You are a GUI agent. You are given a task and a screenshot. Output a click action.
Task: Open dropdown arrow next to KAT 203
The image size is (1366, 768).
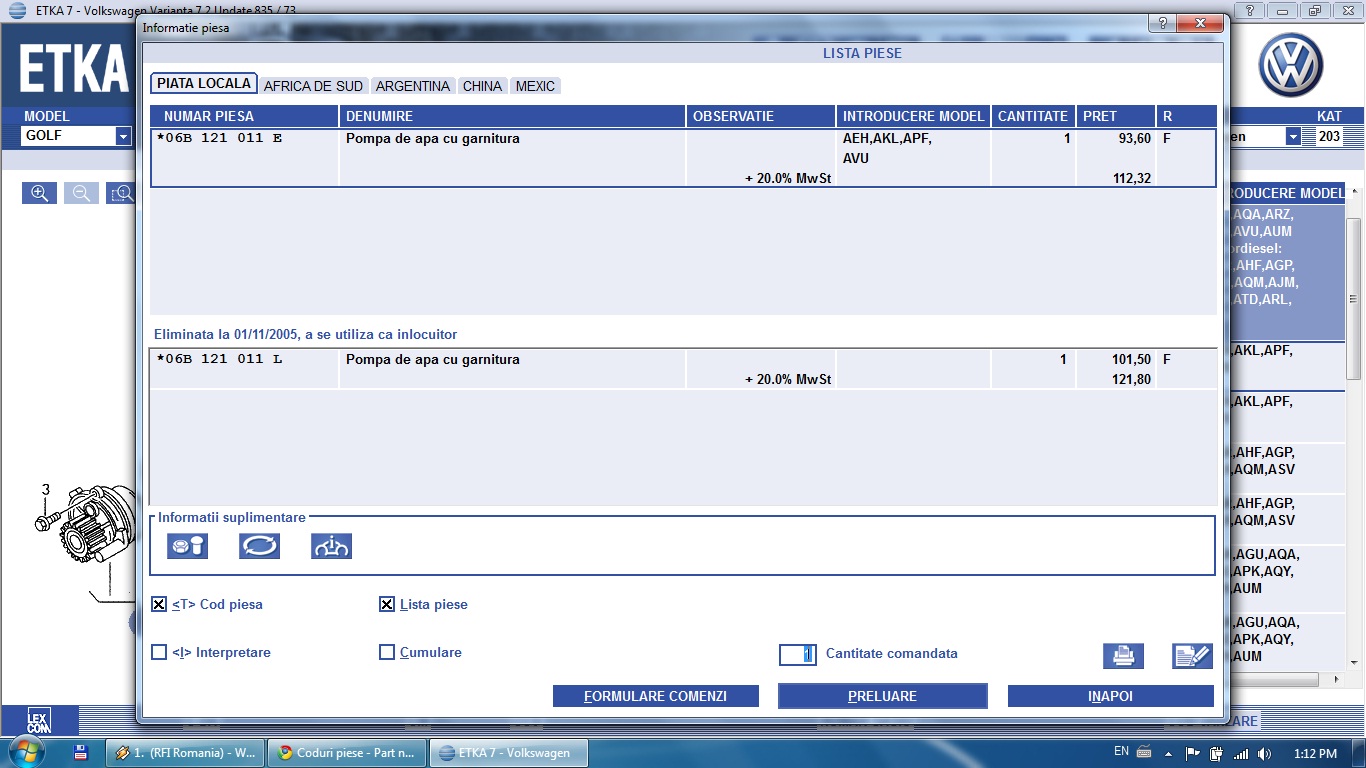click(1293, 136)
